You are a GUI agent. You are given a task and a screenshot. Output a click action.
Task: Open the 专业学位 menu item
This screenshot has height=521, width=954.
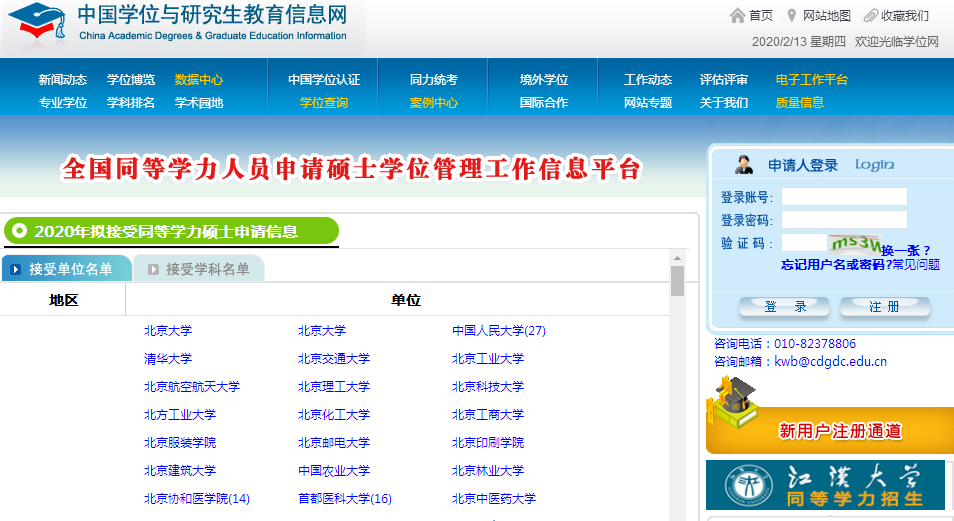(63, 103)
